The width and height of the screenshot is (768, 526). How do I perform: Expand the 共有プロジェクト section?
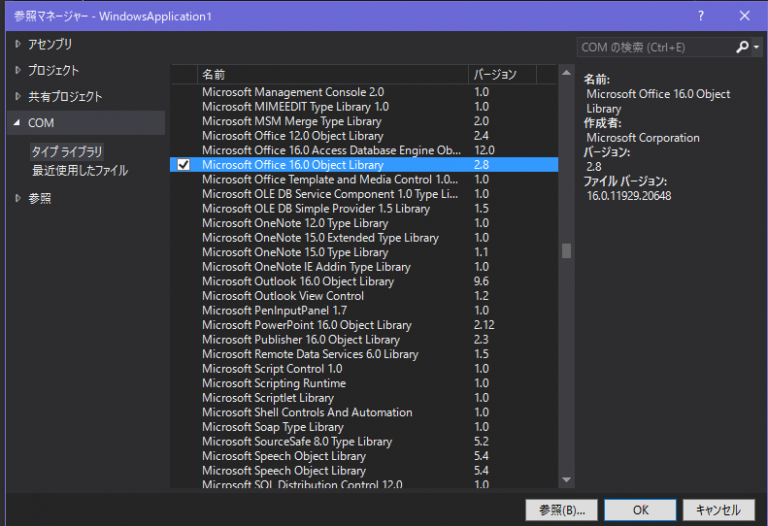[17, 96]
